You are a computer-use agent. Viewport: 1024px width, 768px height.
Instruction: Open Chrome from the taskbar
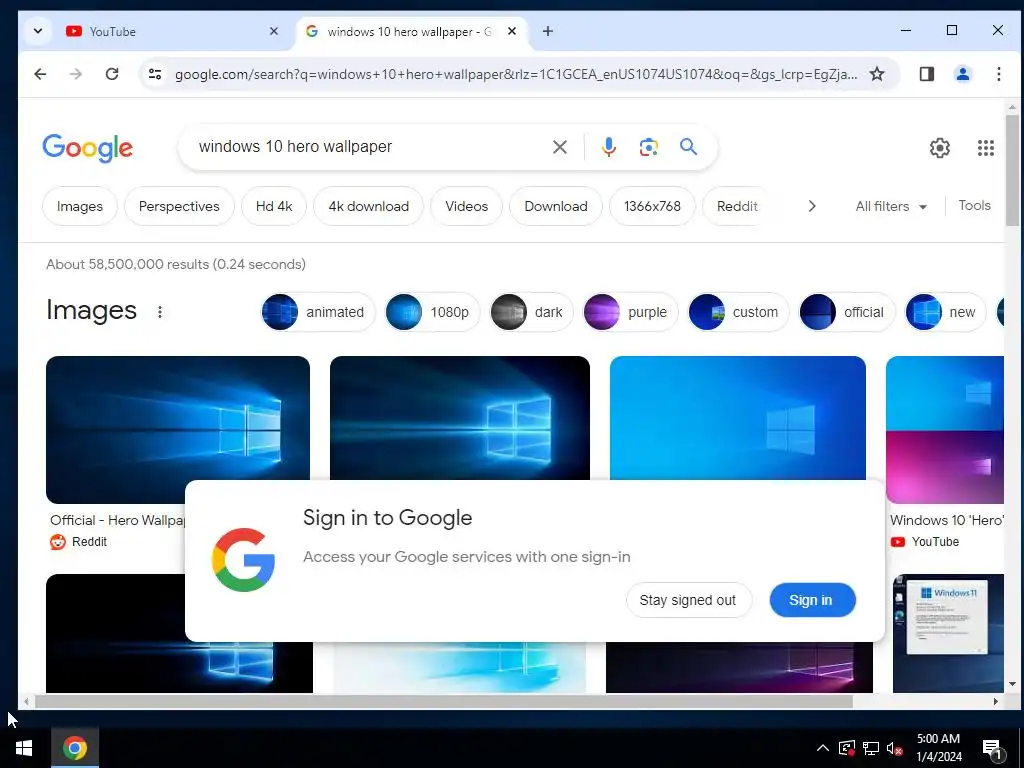pyautogui.click(x=75, y=748)
